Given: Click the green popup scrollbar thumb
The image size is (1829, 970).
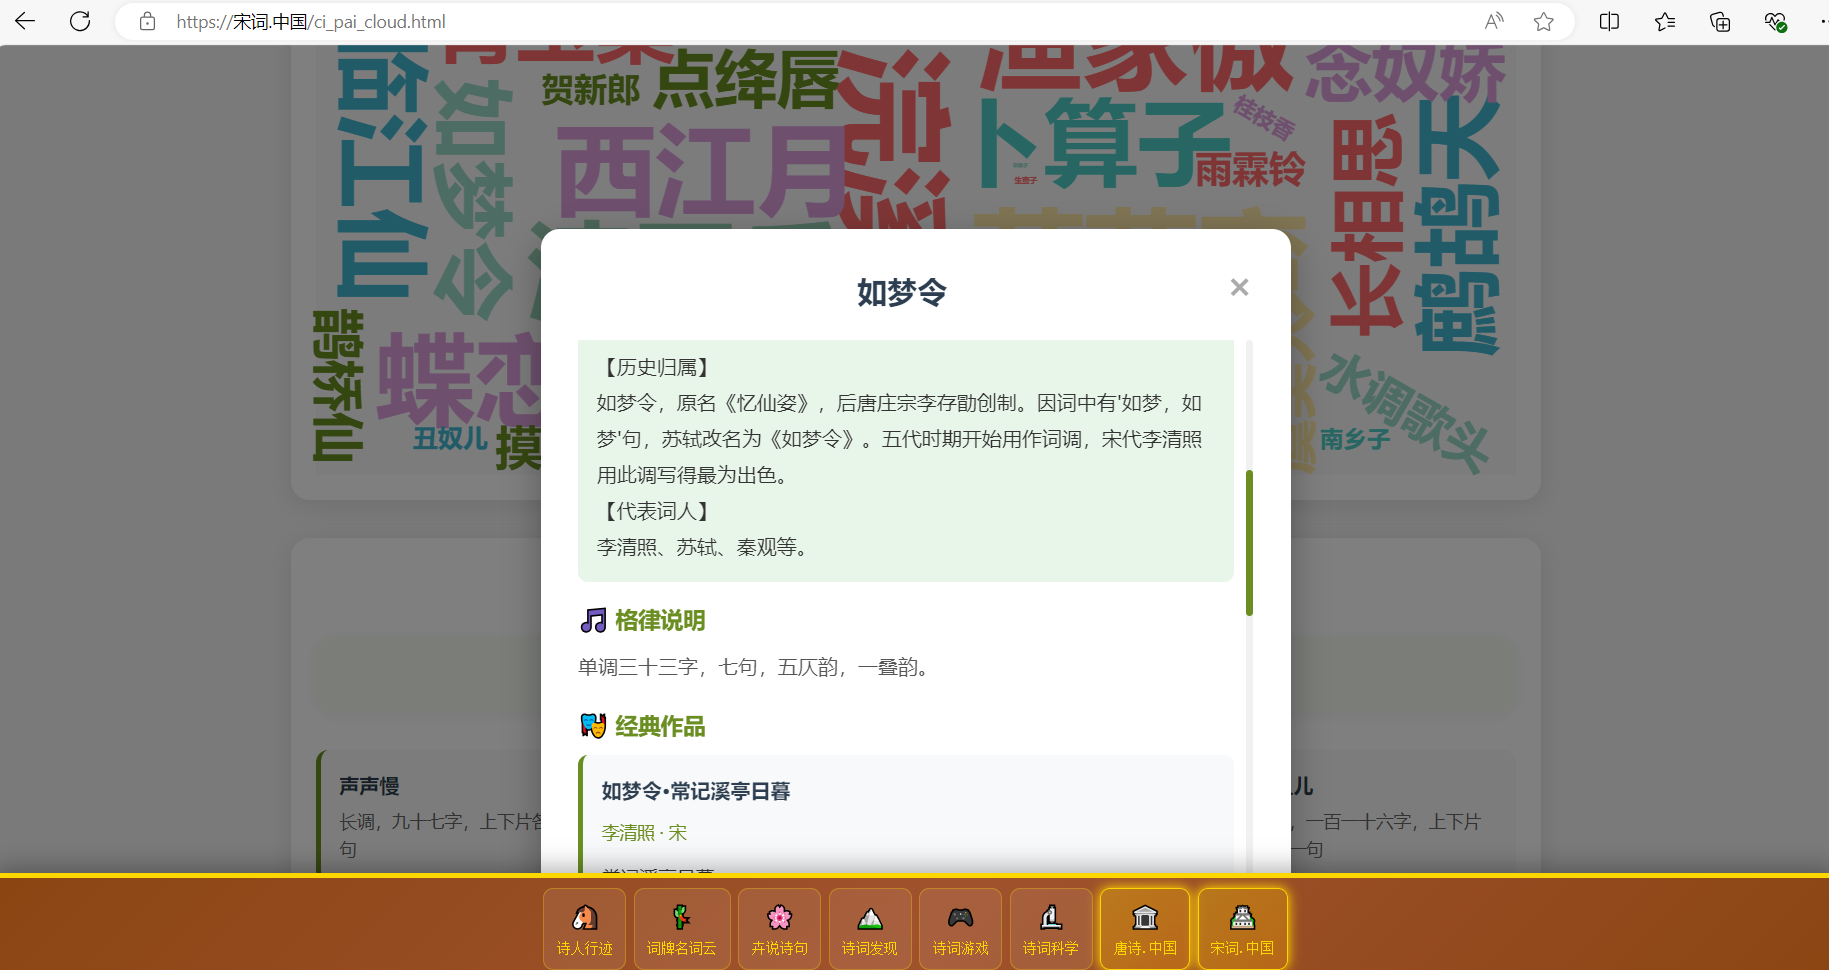Looking at the screenshot, I should pyautogui.click(x=1249, y=542).
